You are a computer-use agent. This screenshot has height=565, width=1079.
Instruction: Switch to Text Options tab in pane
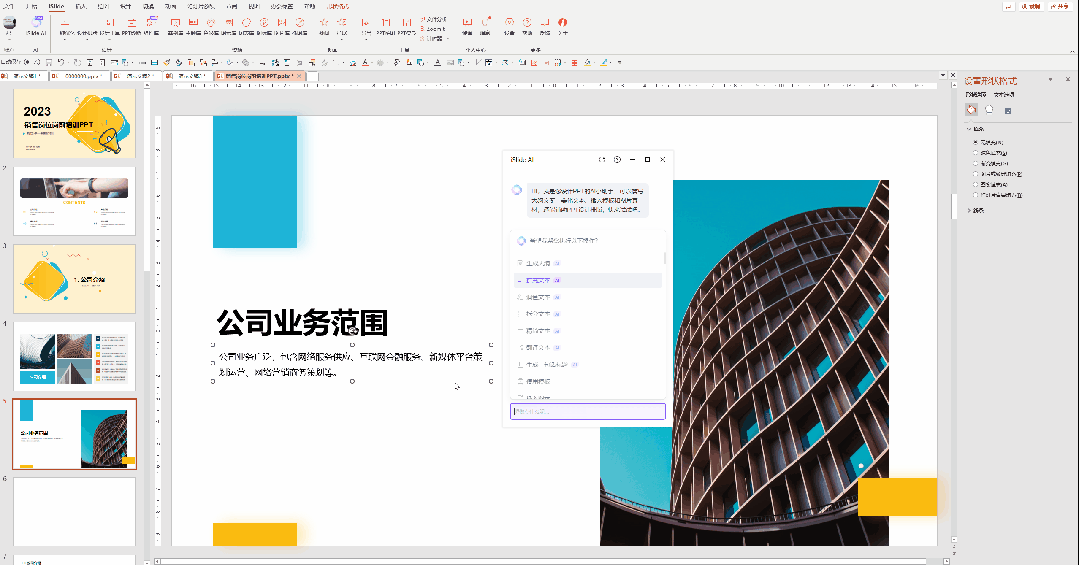tap(1004, 94)
